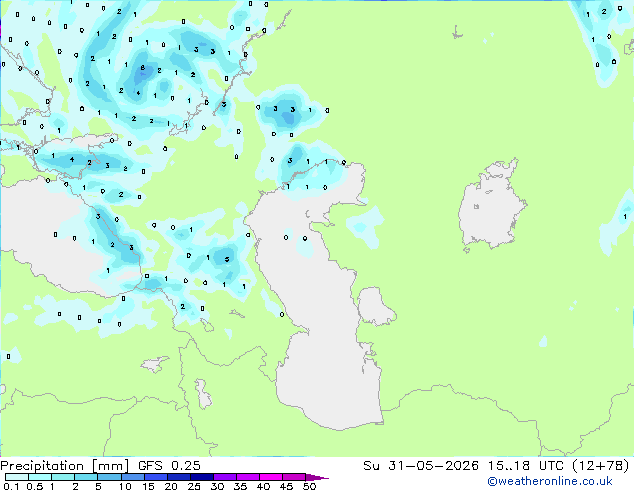The image size is (634, 490).
Task: Click Lake Van on the map
Action: (155, 364)
